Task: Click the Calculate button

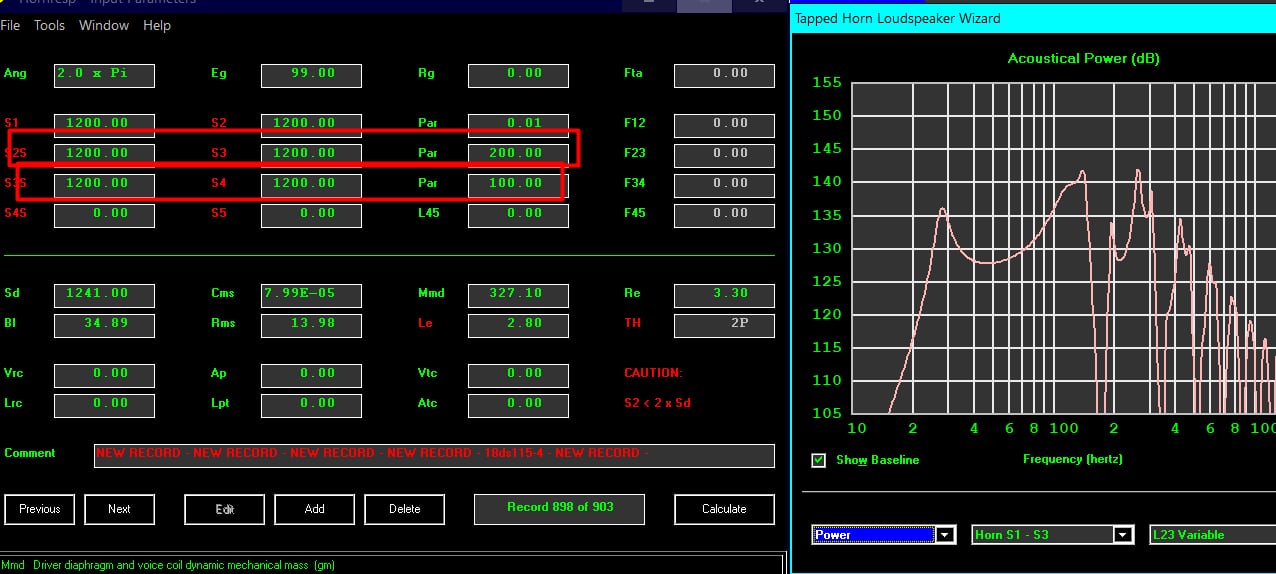Action: (724, 509)
